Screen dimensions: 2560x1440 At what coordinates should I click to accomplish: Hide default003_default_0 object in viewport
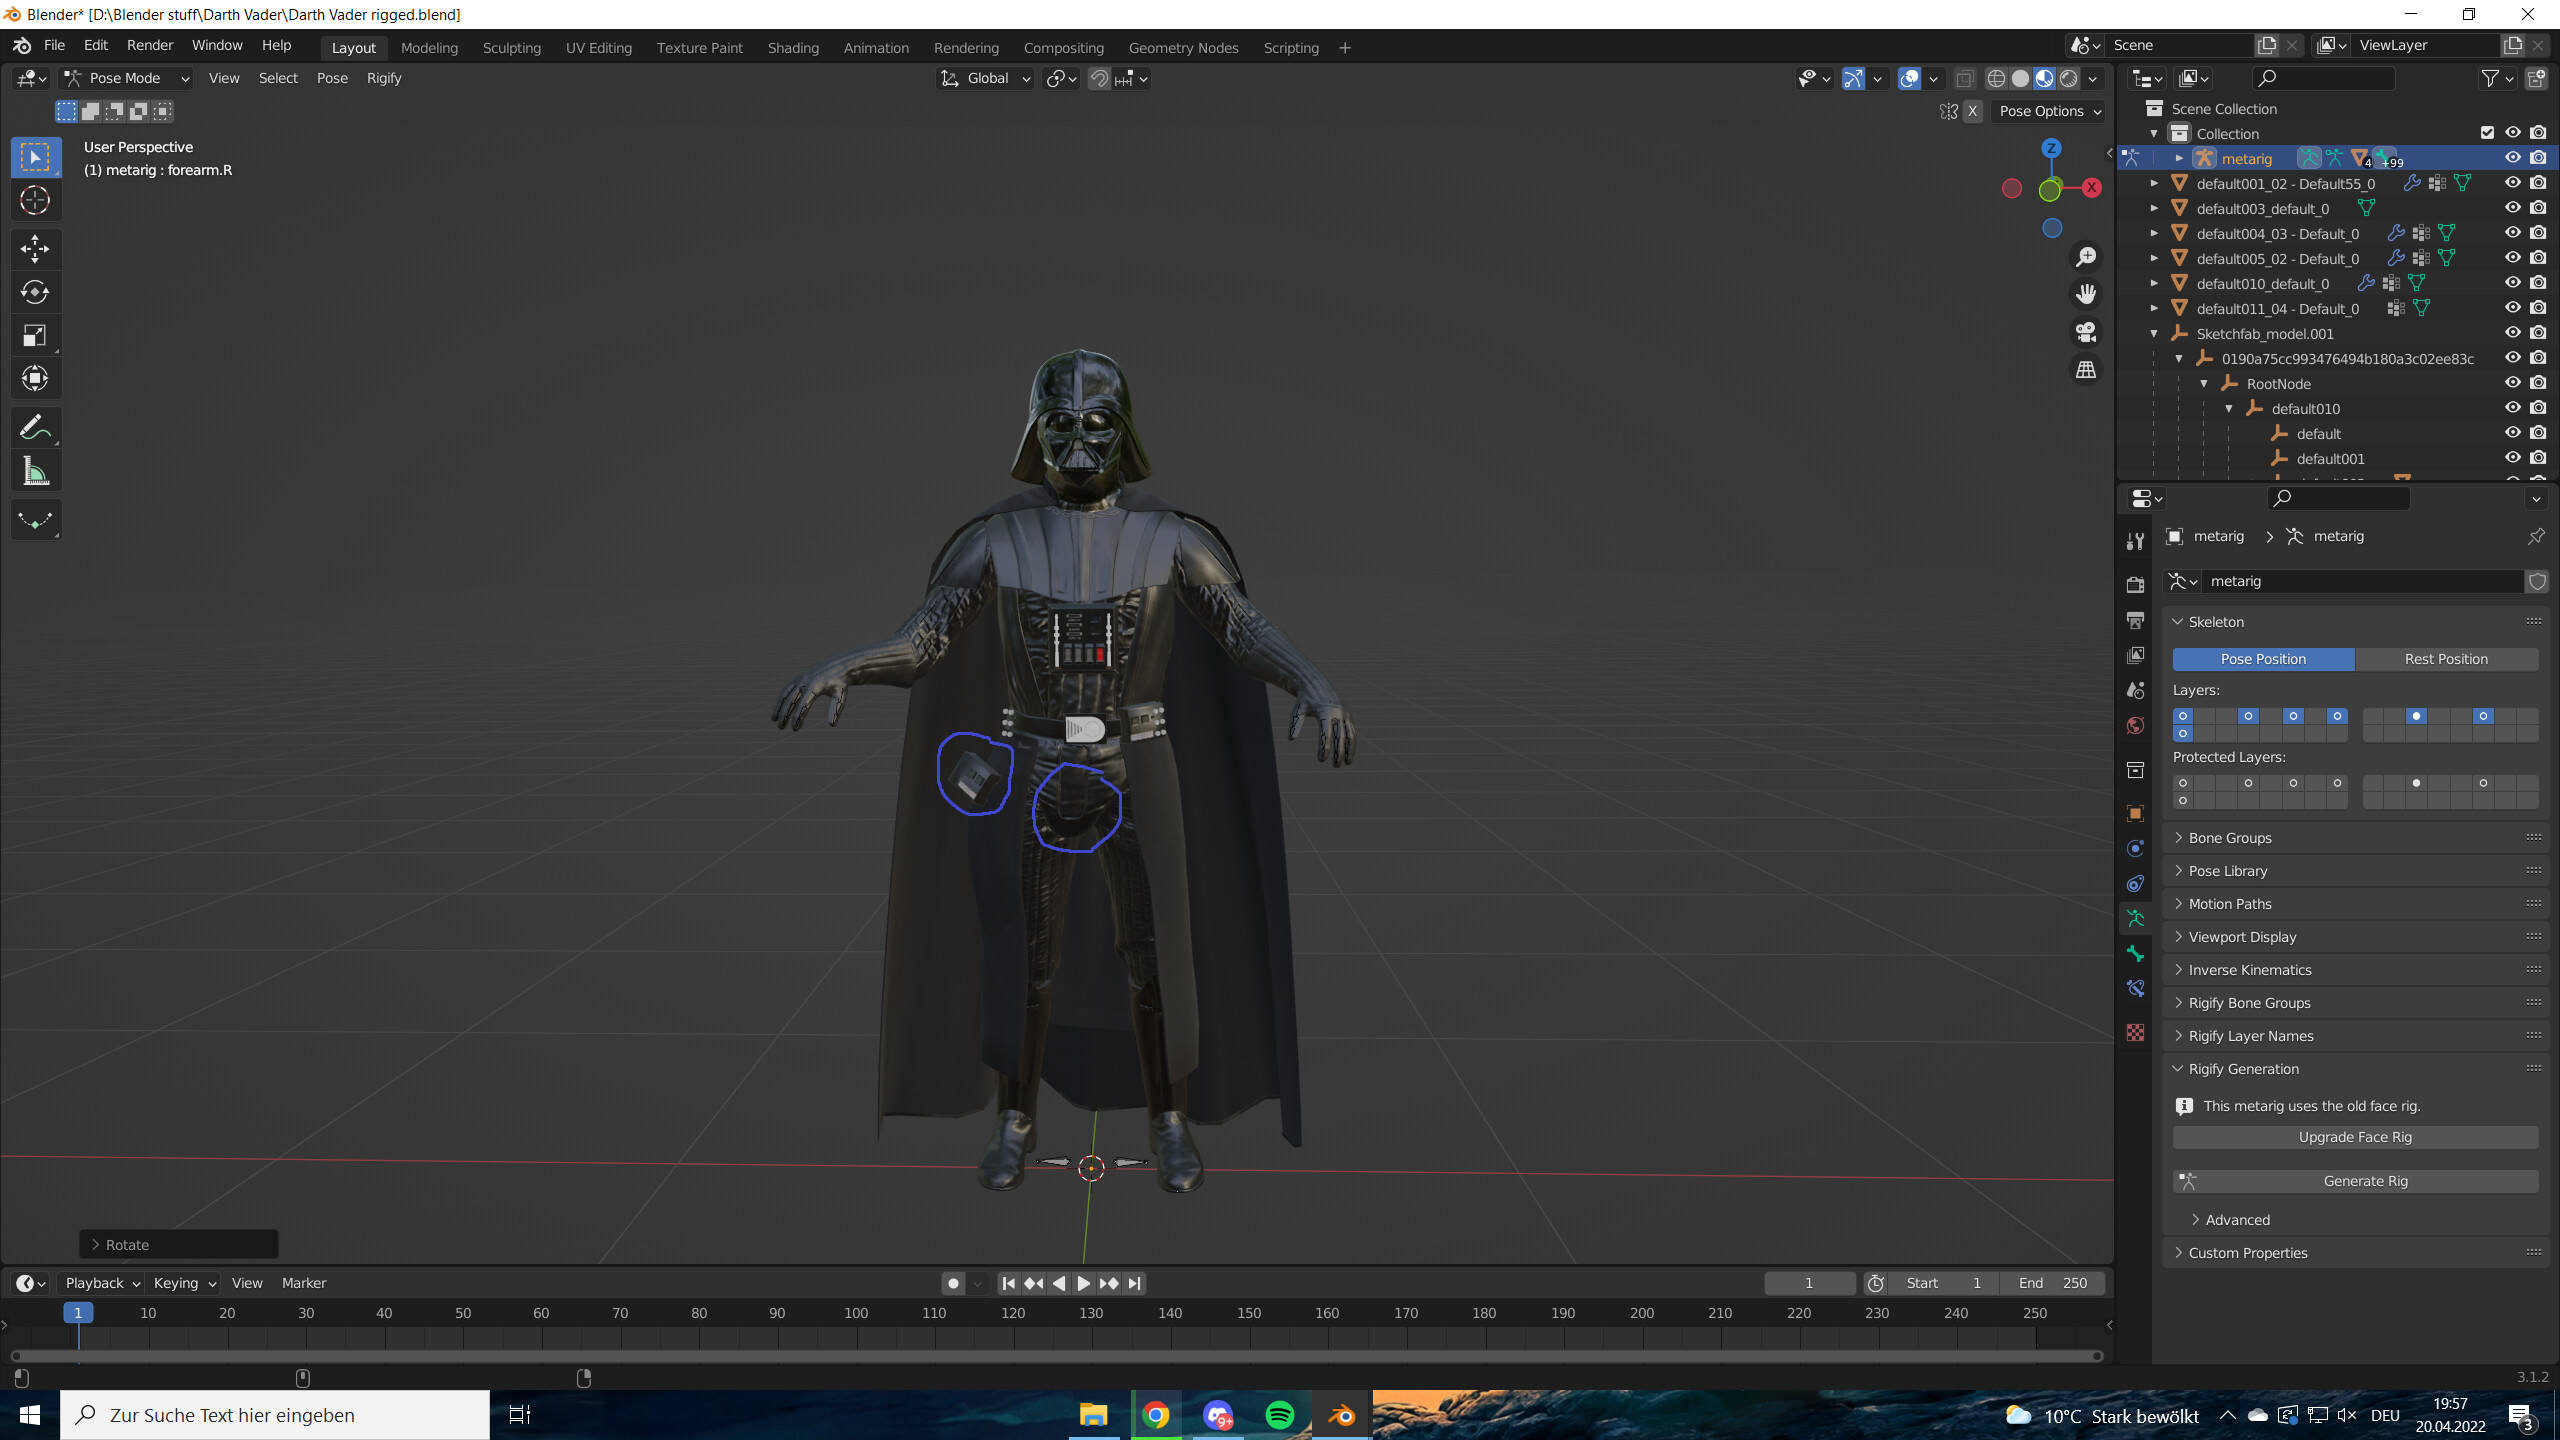(2512, 208)
